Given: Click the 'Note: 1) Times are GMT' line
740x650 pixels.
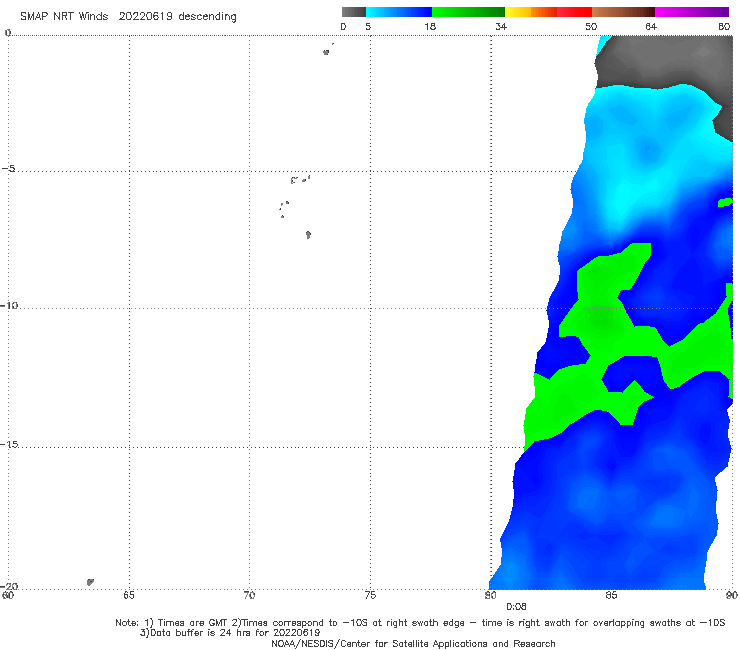Looking at the screenshot, I should click(420, 623).
